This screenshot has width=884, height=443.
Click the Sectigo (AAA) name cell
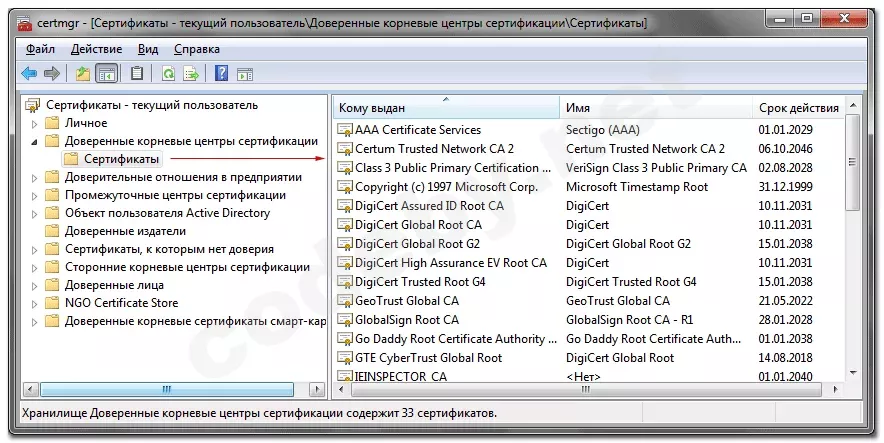coord(603,130)
